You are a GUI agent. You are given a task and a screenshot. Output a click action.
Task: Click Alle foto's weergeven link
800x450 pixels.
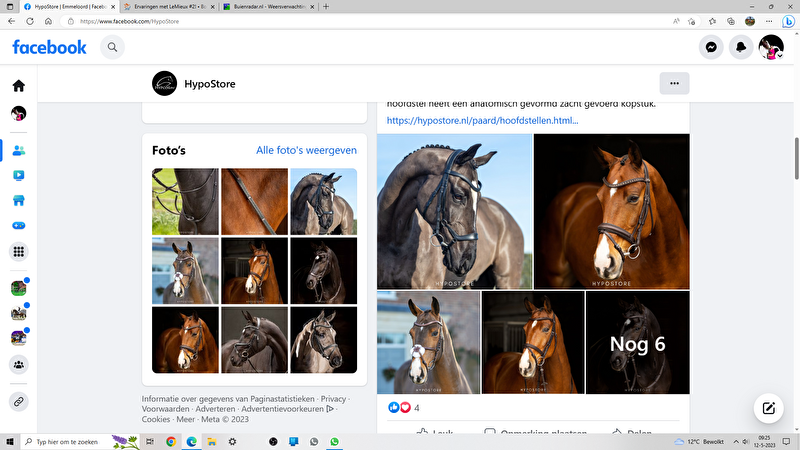(306, 150)
